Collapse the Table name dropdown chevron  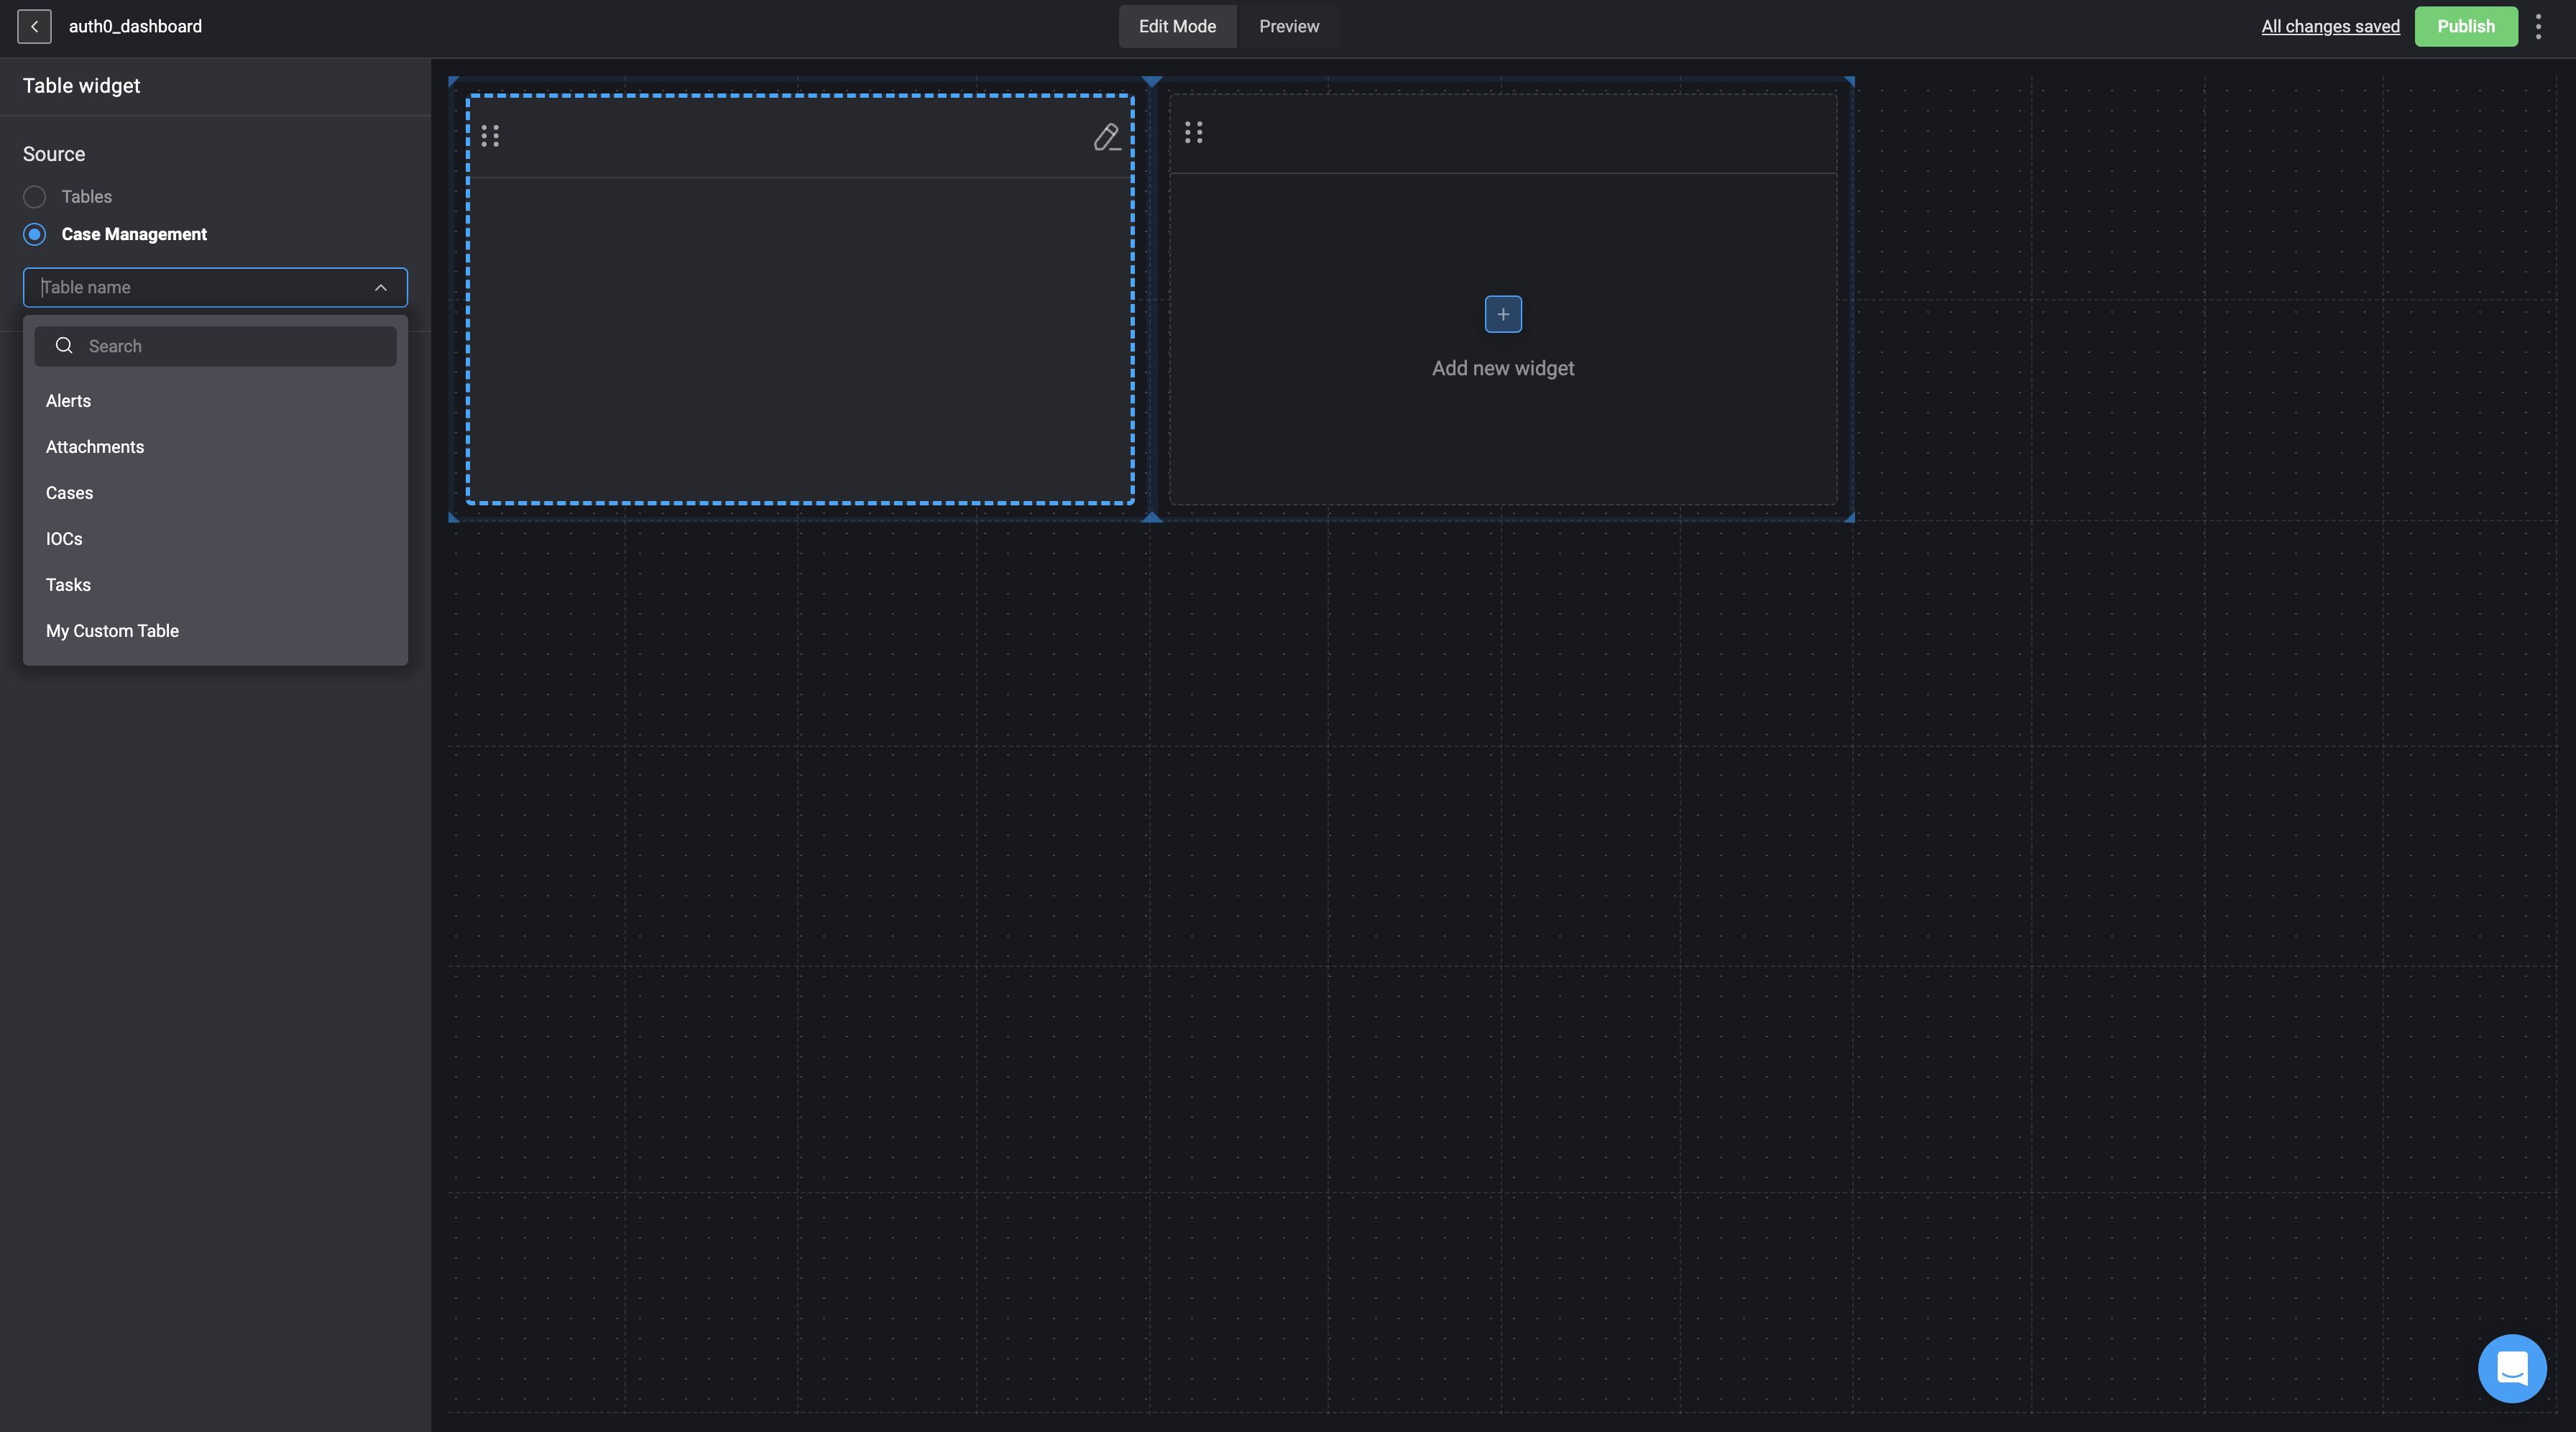click(381, 288)
